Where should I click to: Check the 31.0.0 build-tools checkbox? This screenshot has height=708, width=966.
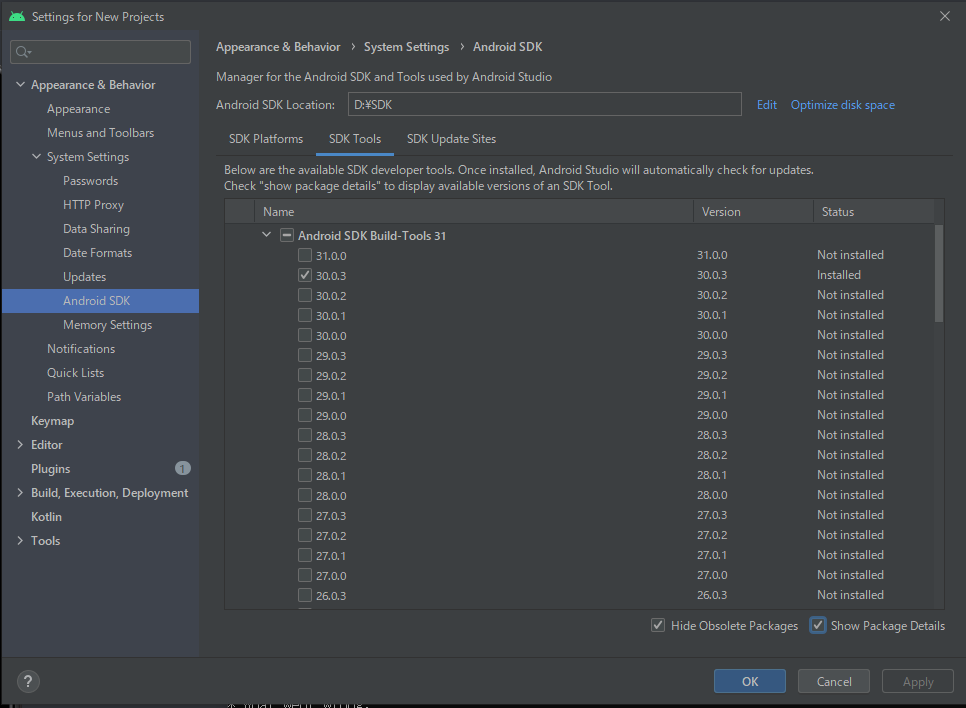(x=305, y=255)
